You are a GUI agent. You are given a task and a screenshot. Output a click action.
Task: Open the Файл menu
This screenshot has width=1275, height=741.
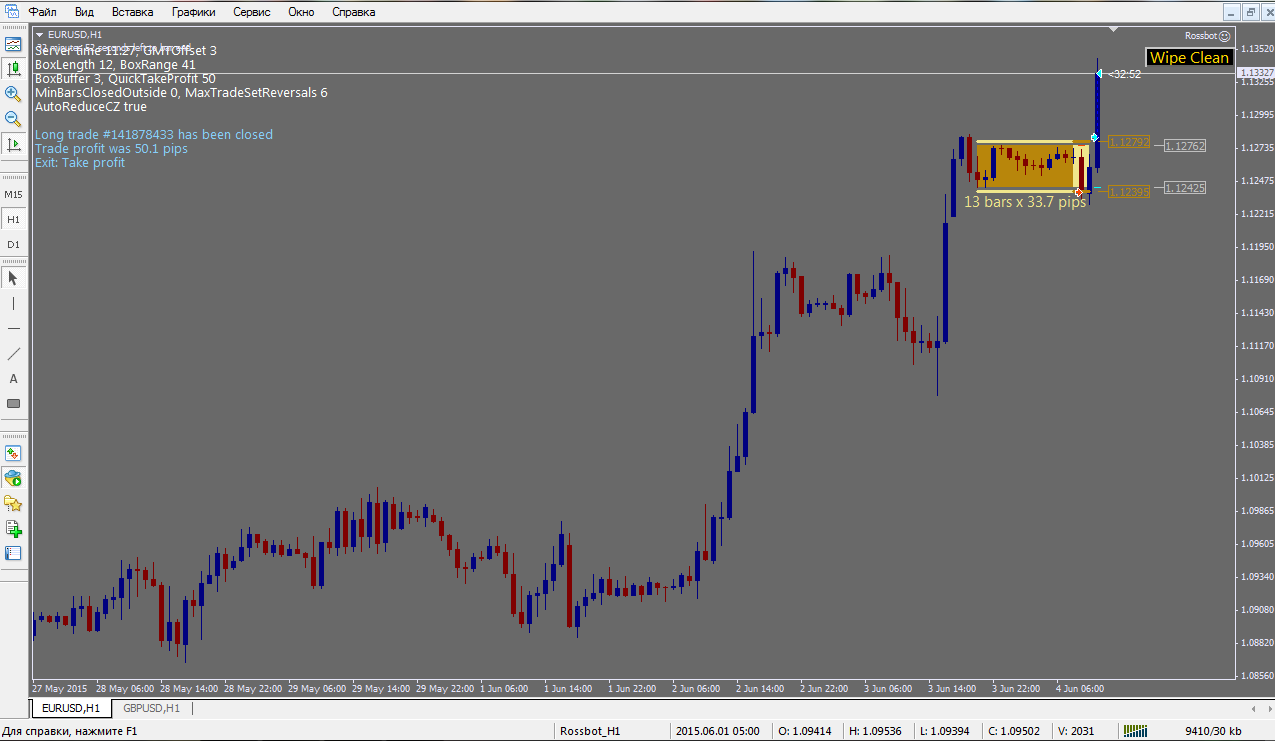42,12
